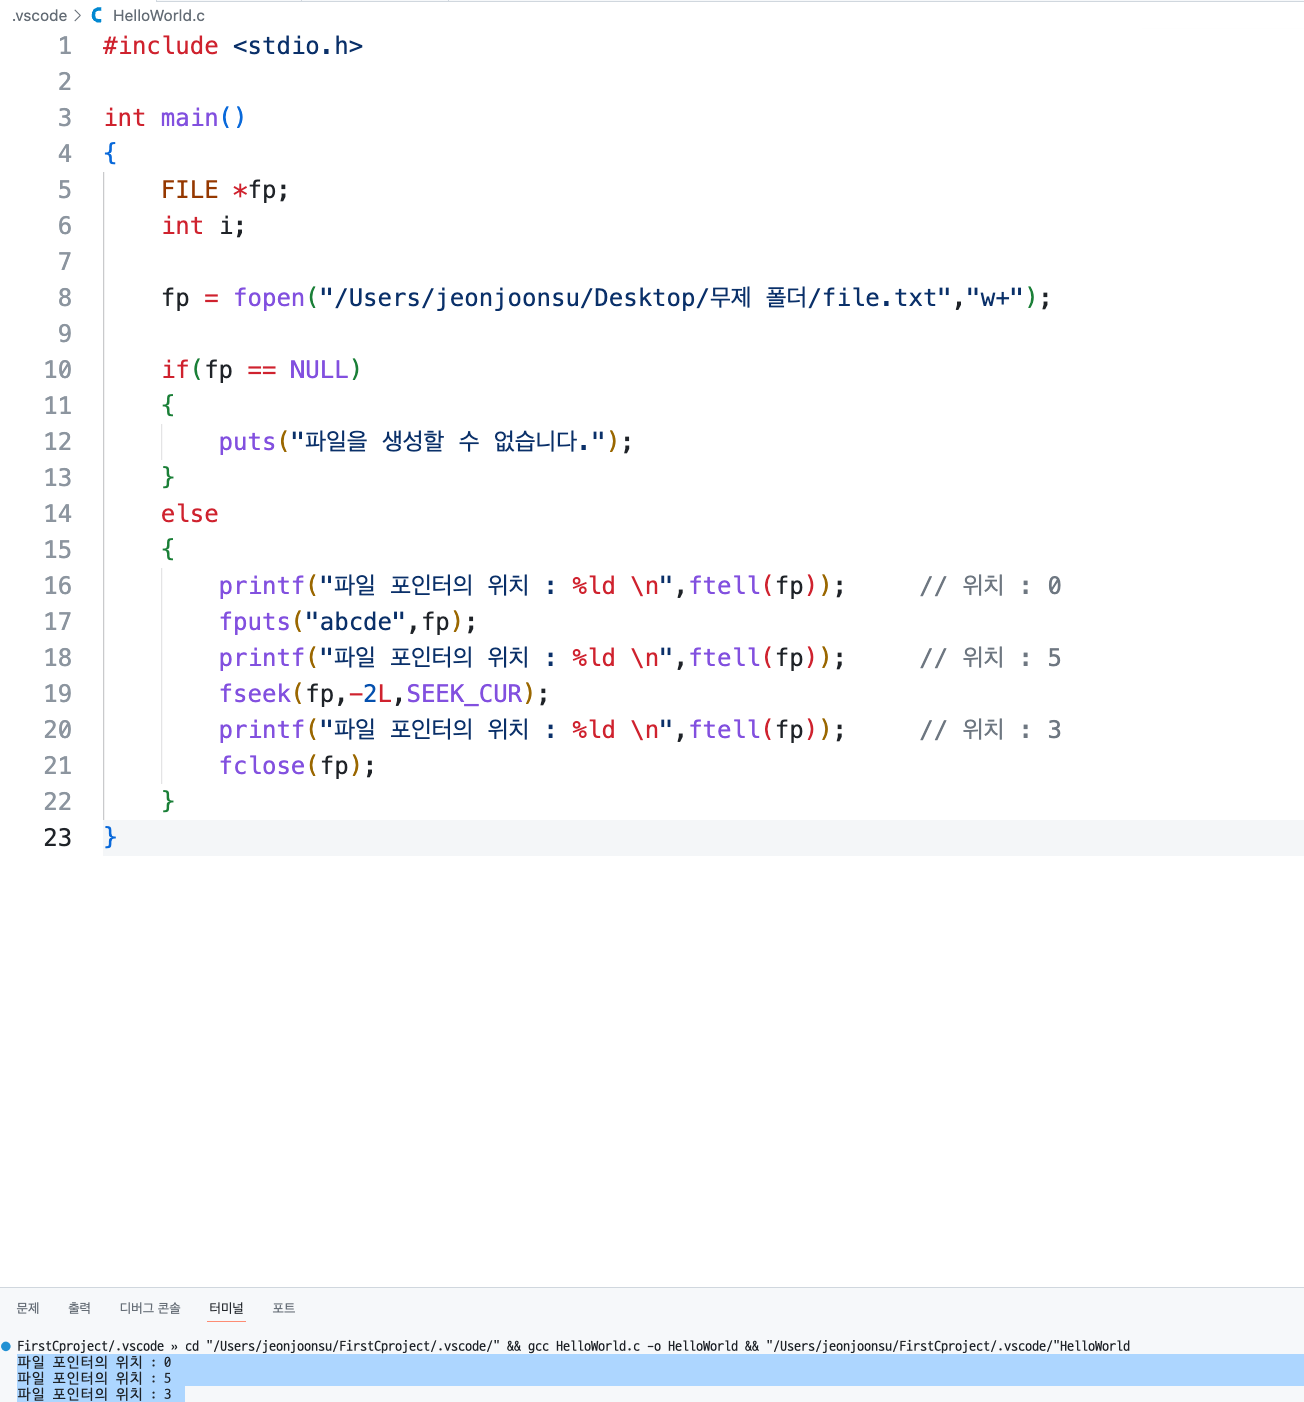Click the <stdio.h> header text
This screenshot has width=1304, height=1402.
(x=298, y=46)
